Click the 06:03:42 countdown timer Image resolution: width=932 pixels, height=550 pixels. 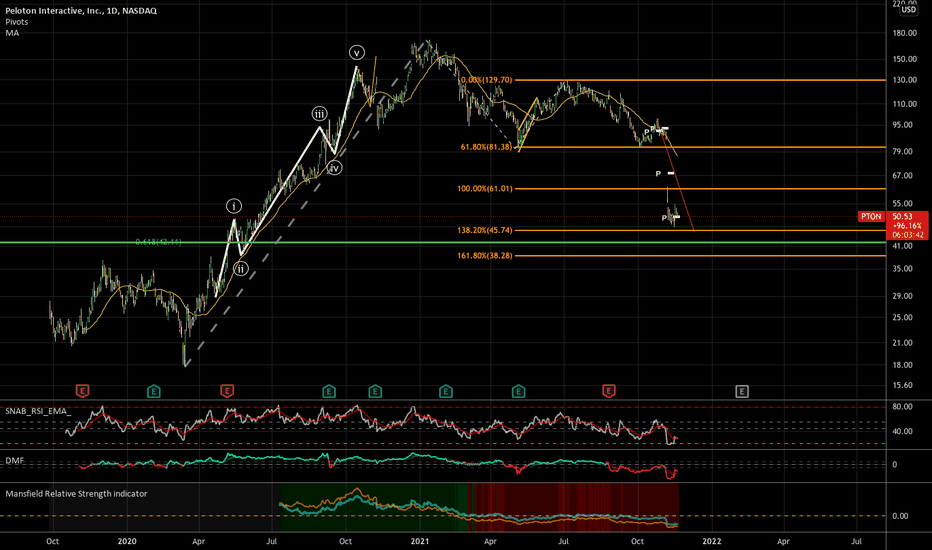(x=908, y=235)
